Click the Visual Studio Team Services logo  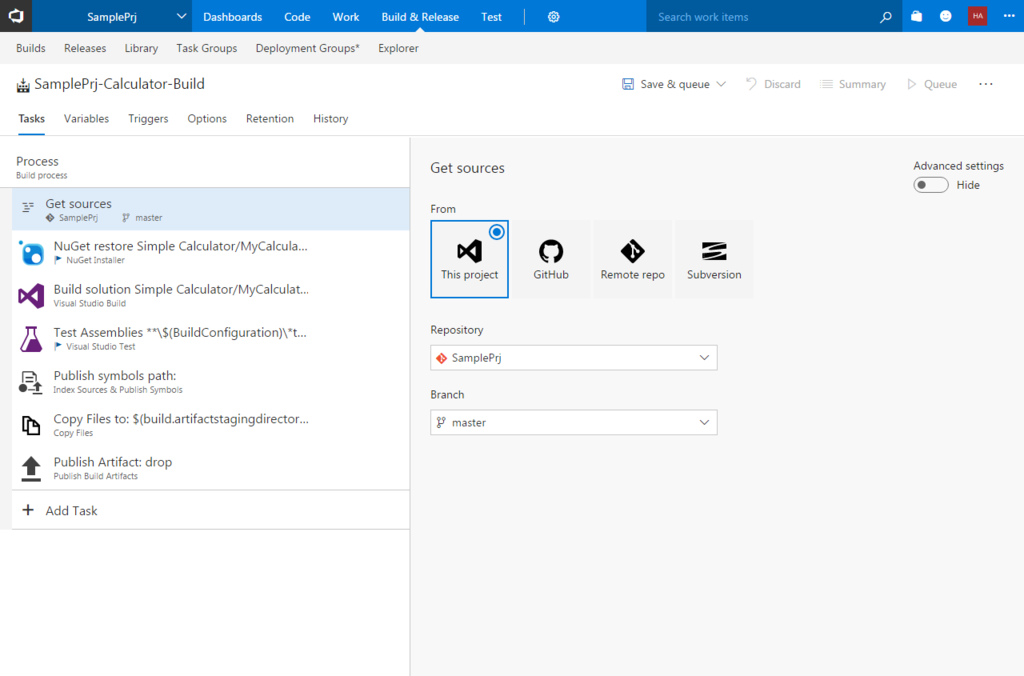pos(16,16)
